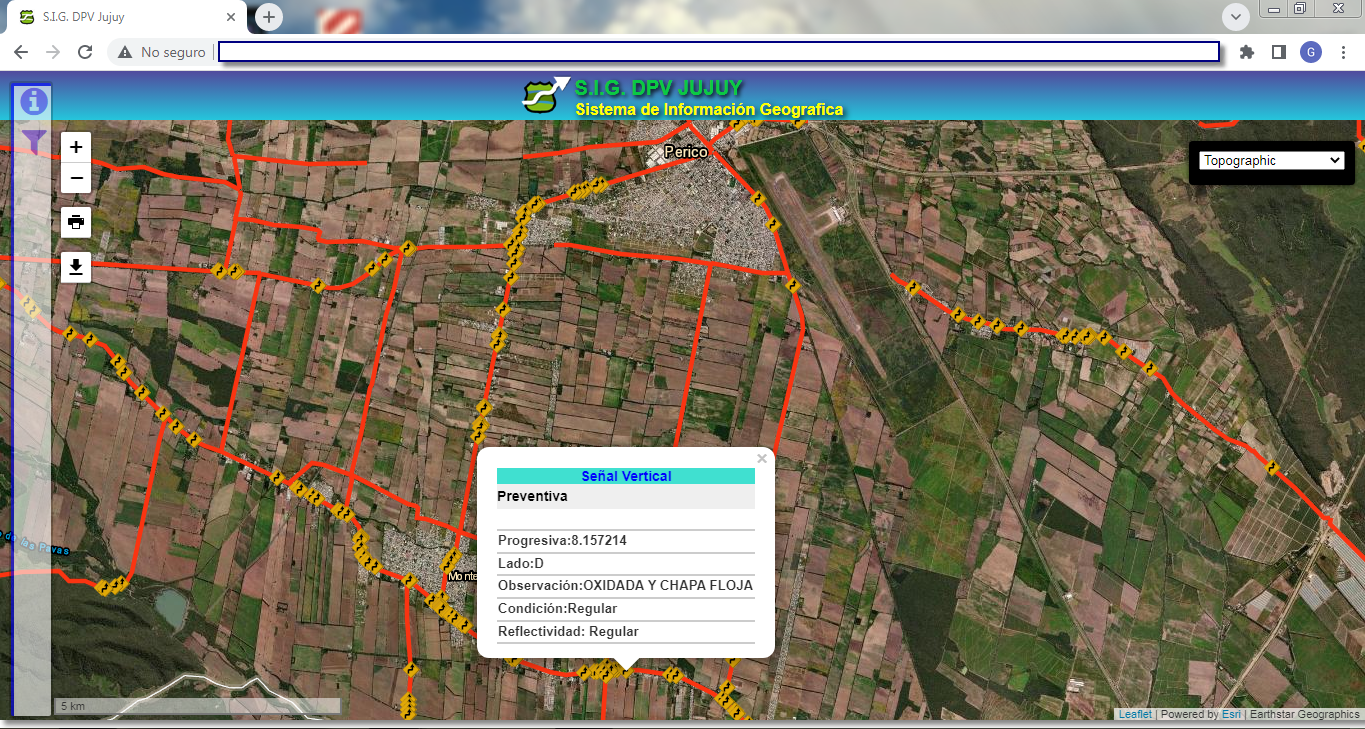The image size is (1365, 729).
Task: Toggle Chrome side panel
Action: [1278, 52]
